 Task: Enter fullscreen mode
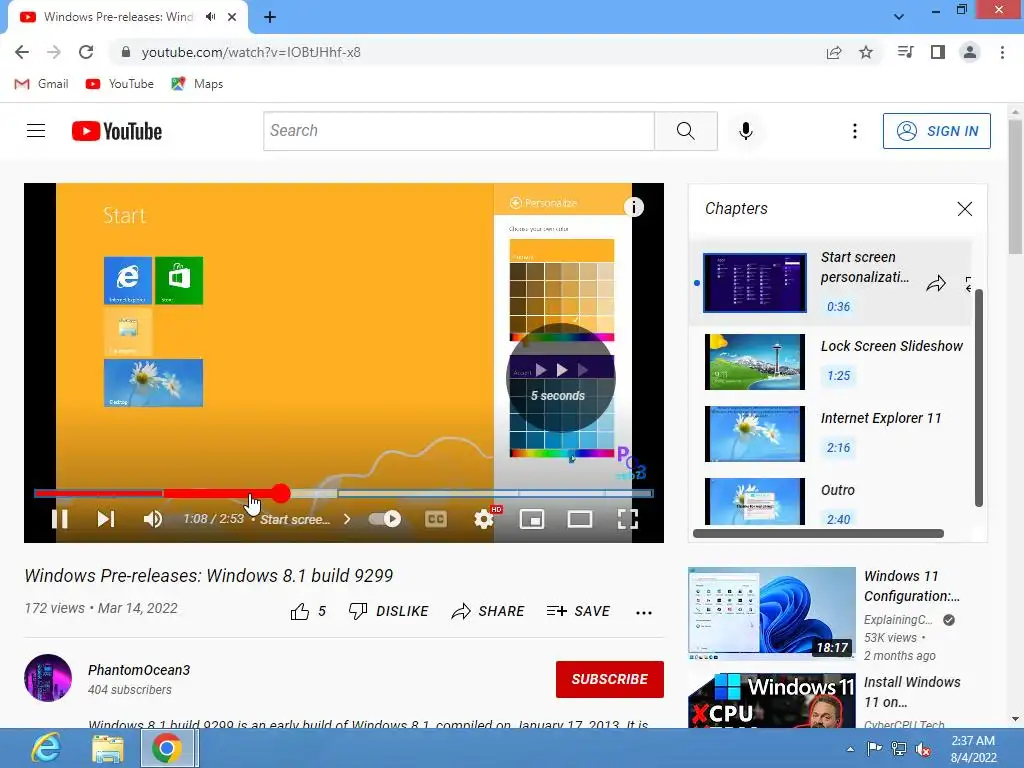628,519
